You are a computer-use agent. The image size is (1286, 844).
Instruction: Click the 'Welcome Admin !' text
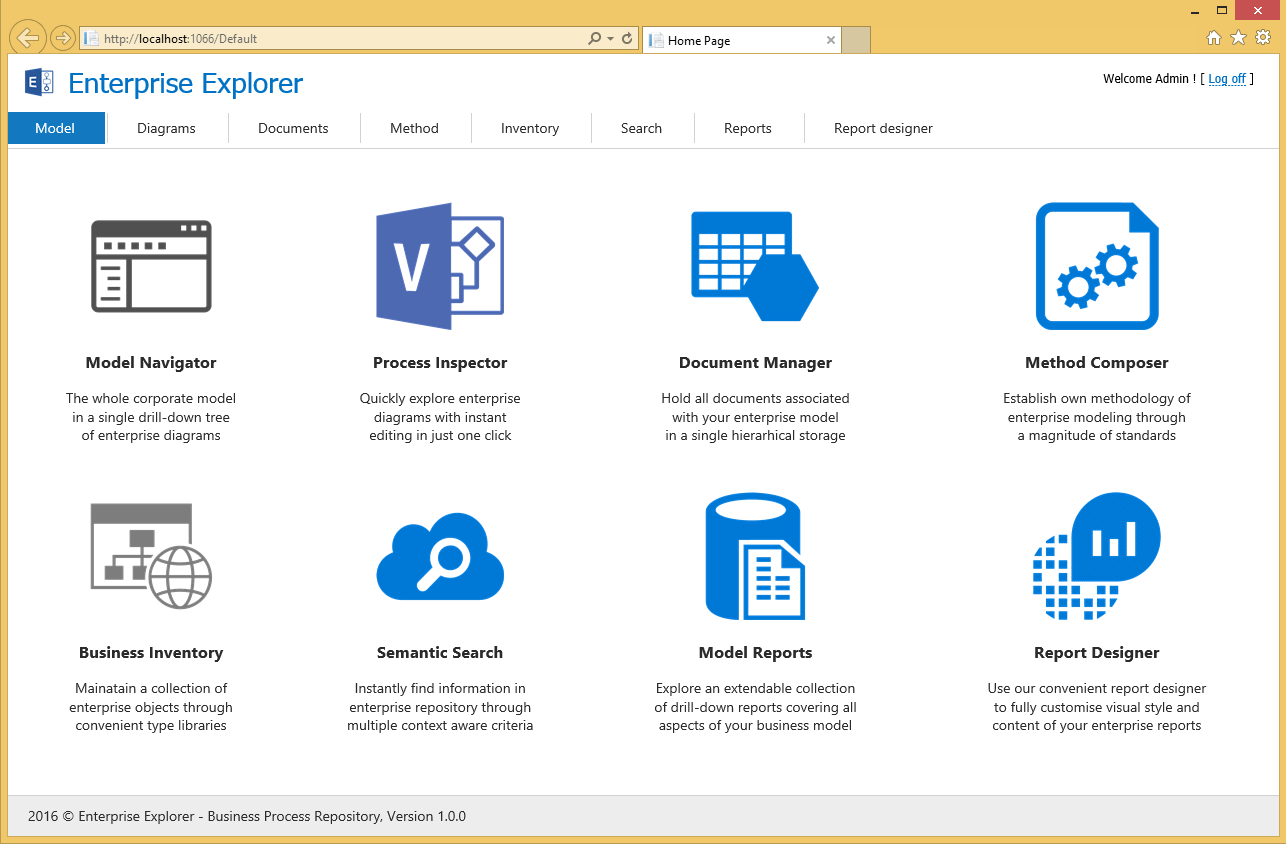(x=1149, y=79)
